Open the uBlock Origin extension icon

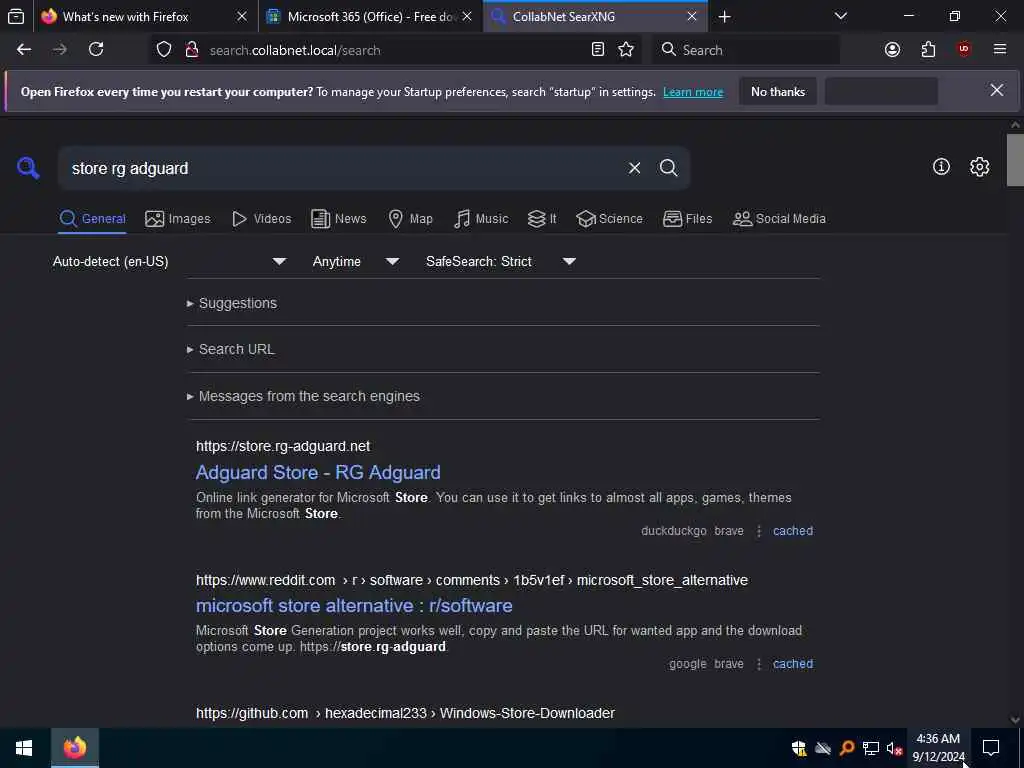pos(964,50)
